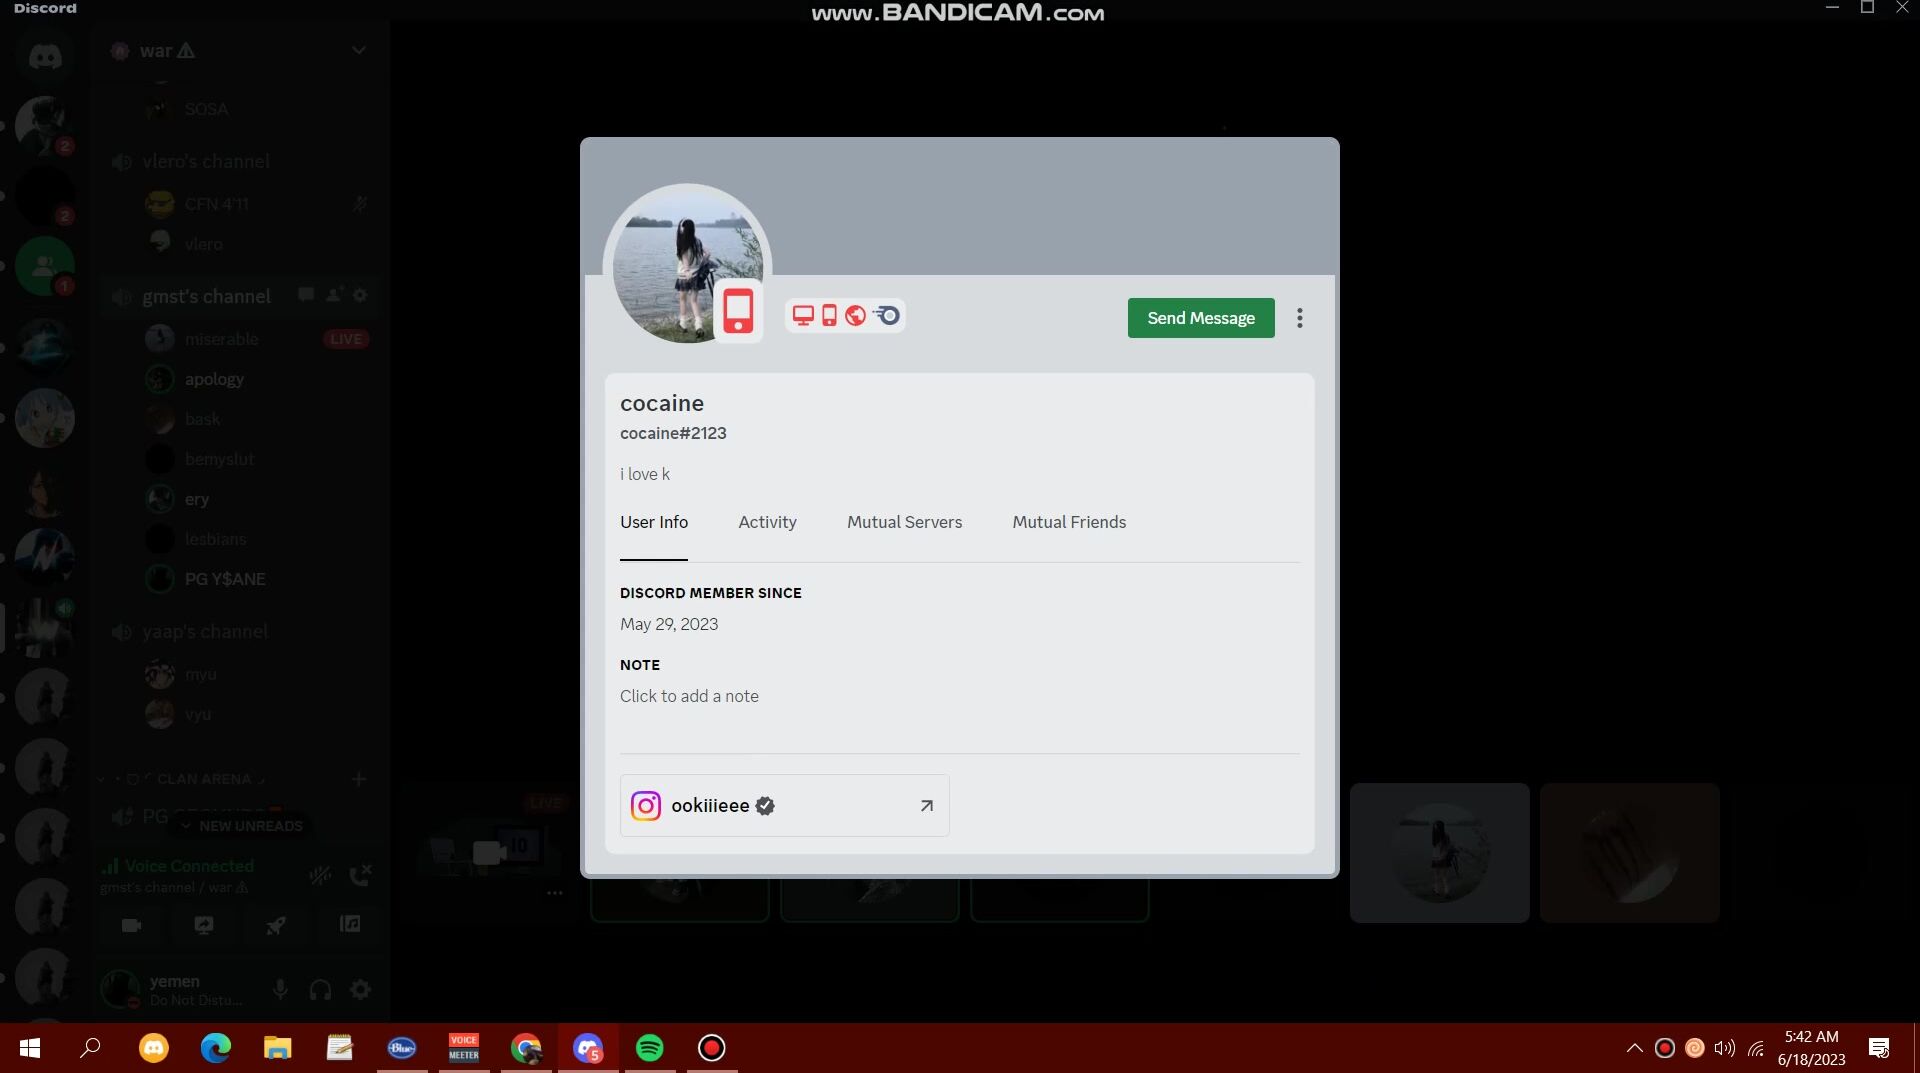
Task: Open Windows Start menu
Action: tap(30, 1048)
